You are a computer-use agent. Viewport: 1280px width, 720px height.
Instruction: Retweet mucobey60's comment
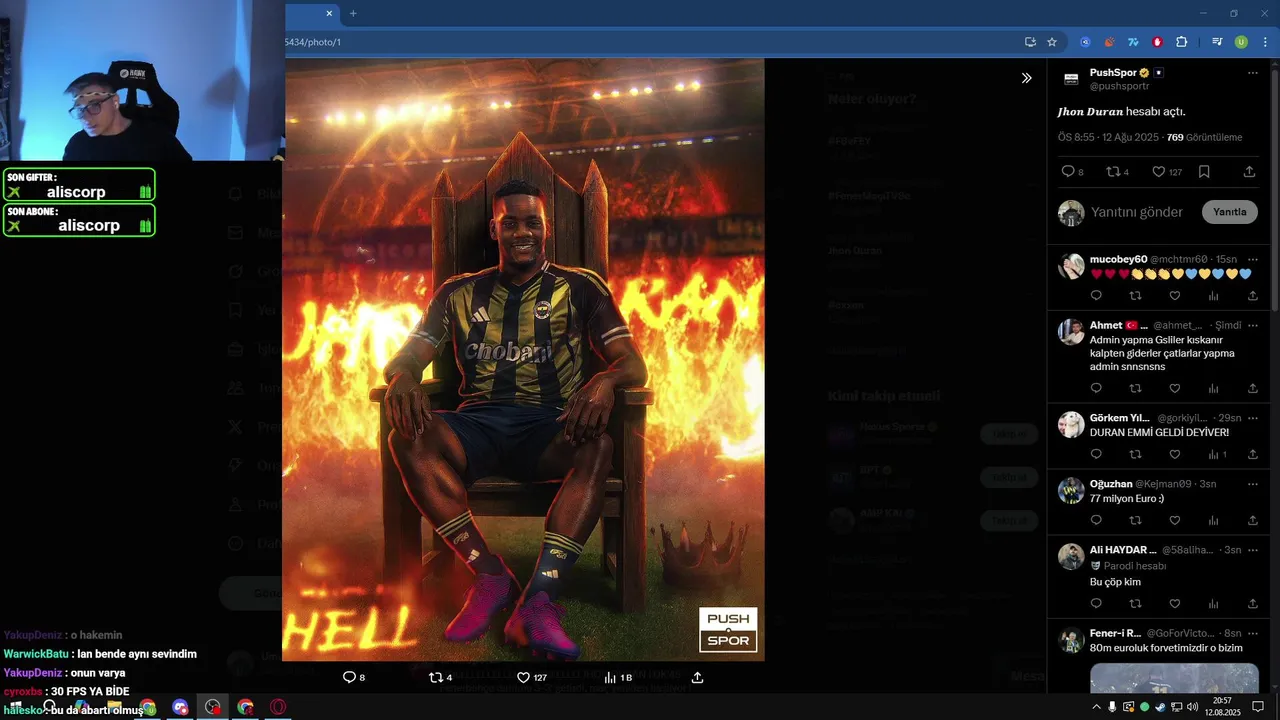click(x=1135, y=296)
